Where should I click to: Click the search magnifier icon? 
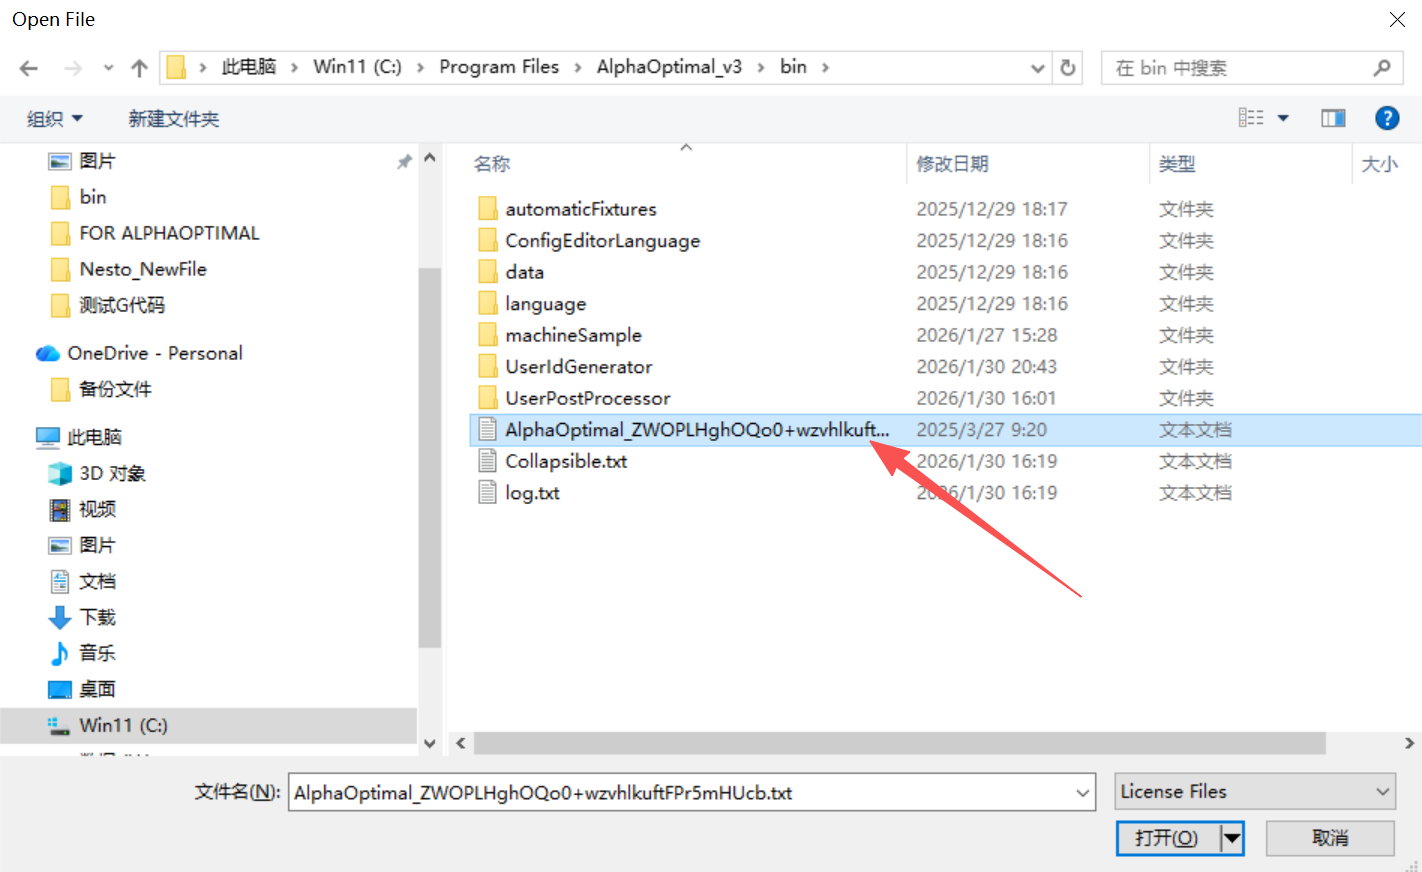(x=1382, y=67)
